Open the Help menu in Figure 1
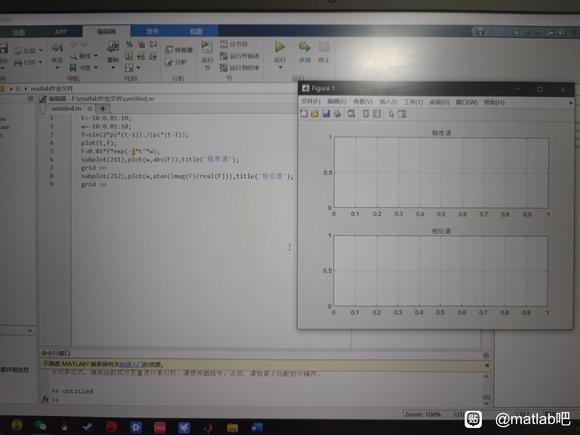The image size is (580, 435). [494, 102]
